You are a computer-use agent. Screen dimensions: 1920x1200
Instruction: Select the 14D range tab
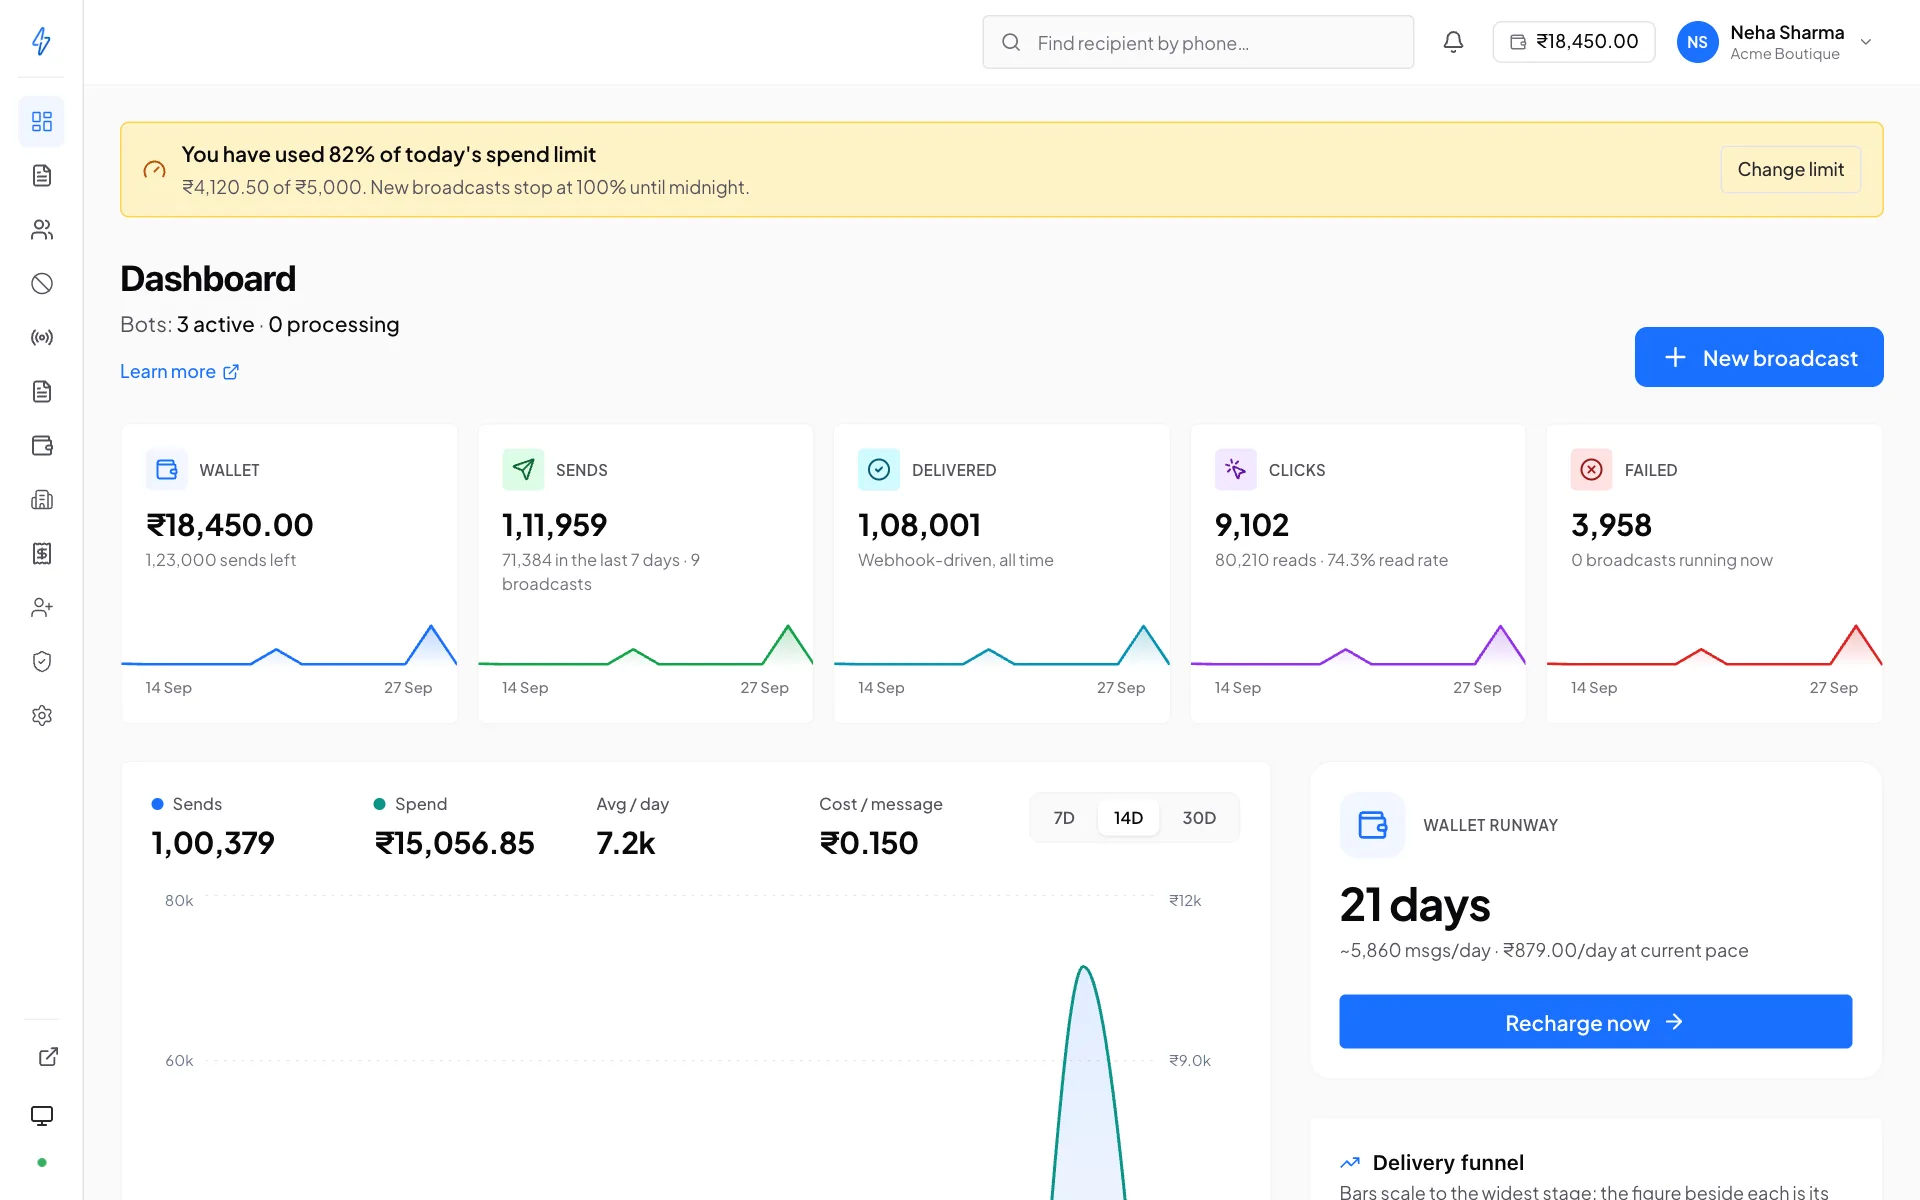point(1128,818)
